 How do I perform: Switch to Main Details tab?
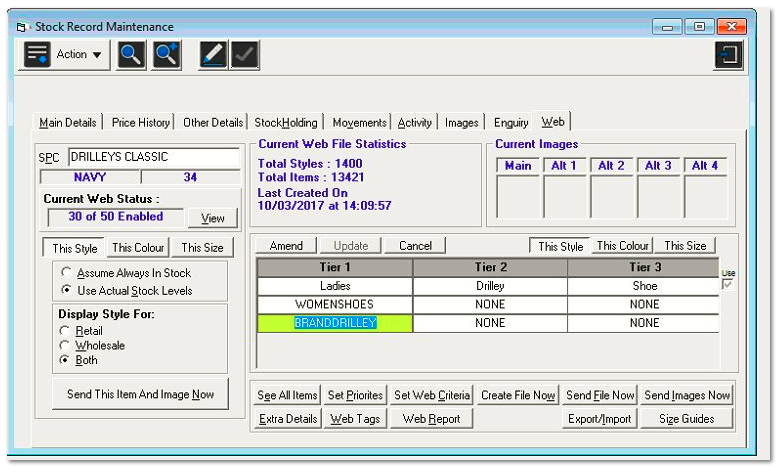click(68, 122)
